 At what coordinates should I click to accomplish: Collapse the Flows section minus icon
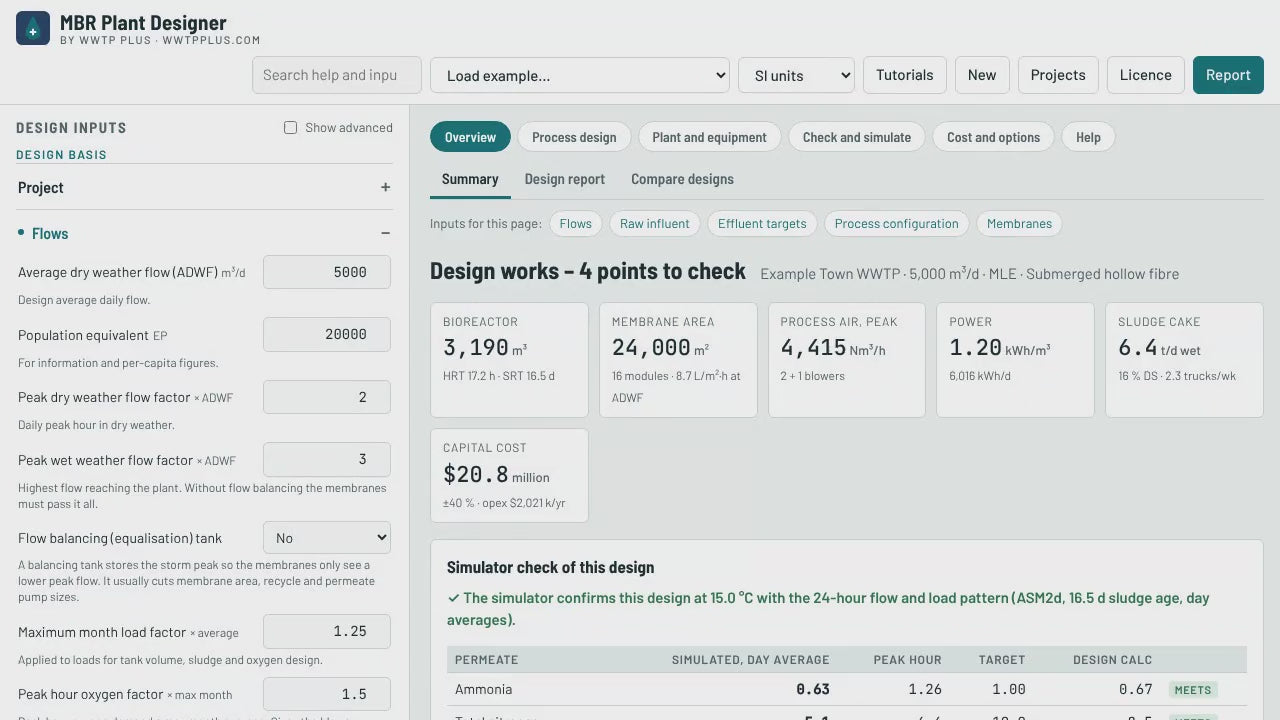pyautogui.click(x=385, y=233)
